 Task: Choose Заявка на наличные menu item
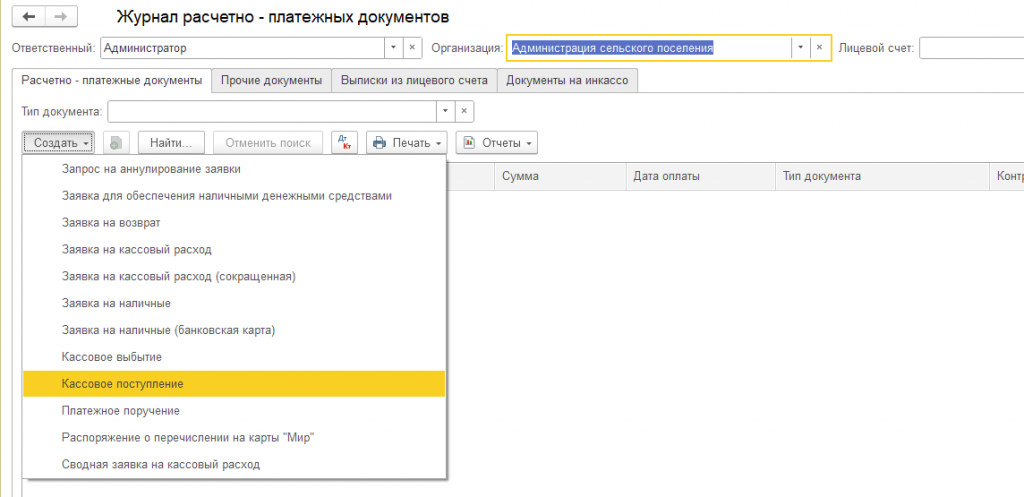(234, 304)
